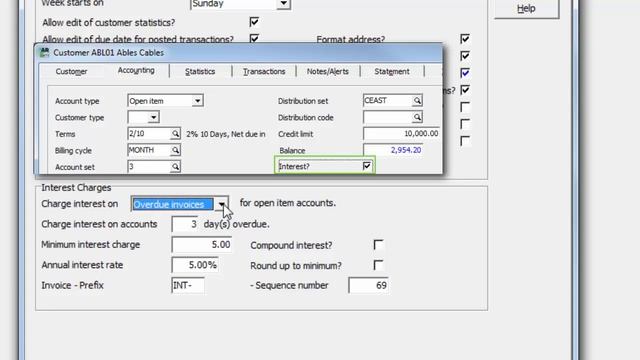Toggle the blue-checked checkbox beside Statement tab
Screen dimensions: 640x360
(x=465, y=73)
